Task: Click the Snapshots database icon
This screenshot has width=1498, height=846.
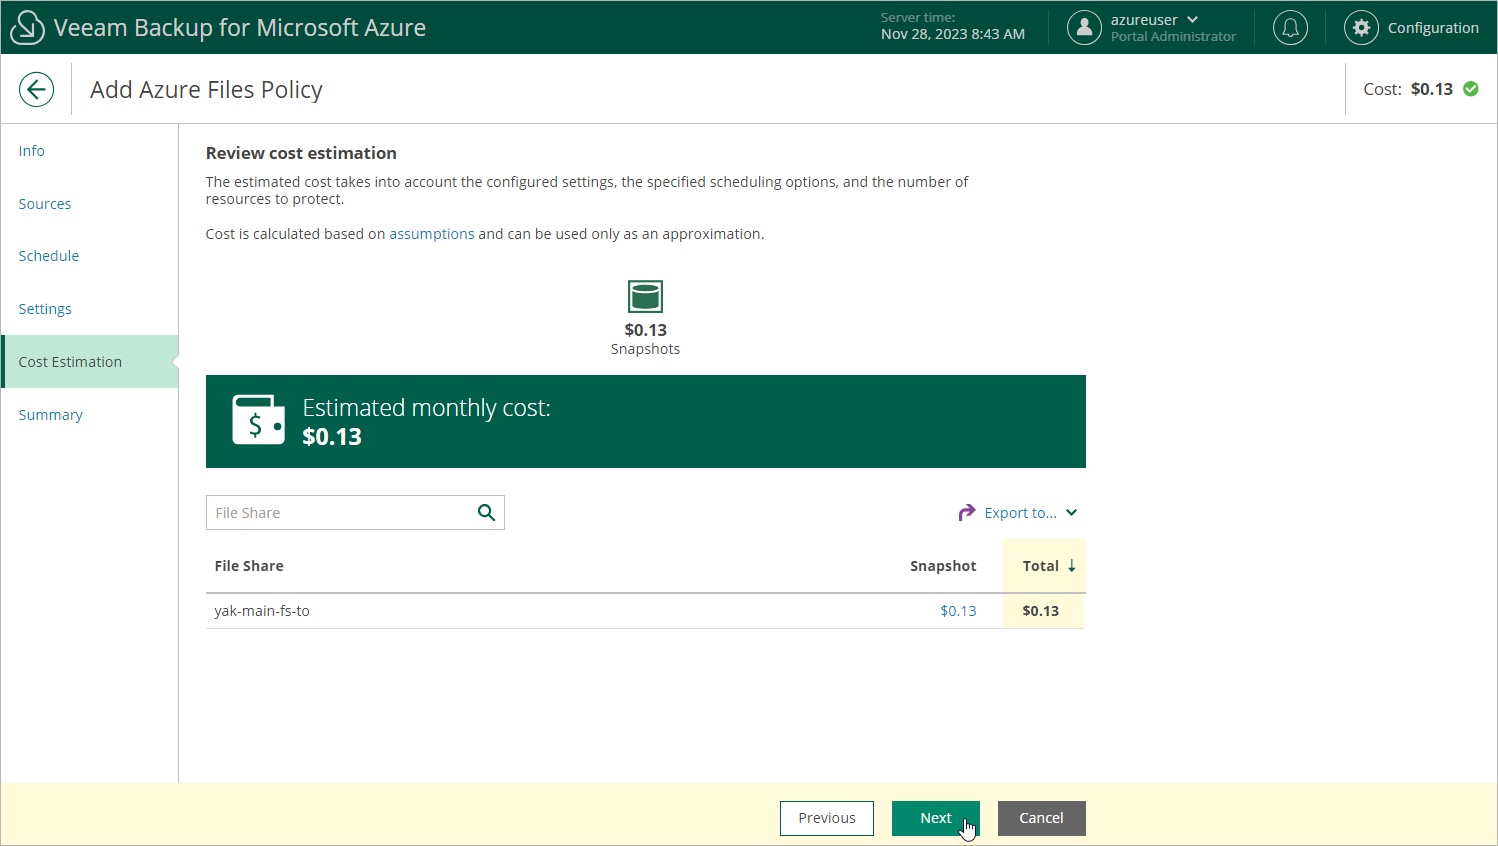Action: [x=645, y=297]
